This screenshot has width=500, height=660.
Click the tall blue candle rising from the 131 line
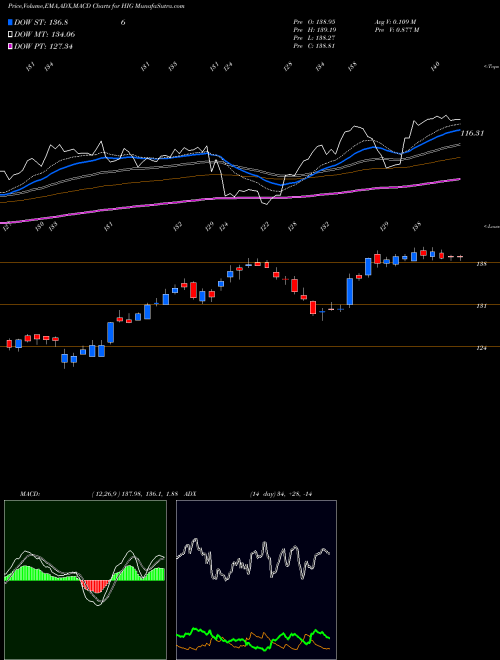point(350,290)
